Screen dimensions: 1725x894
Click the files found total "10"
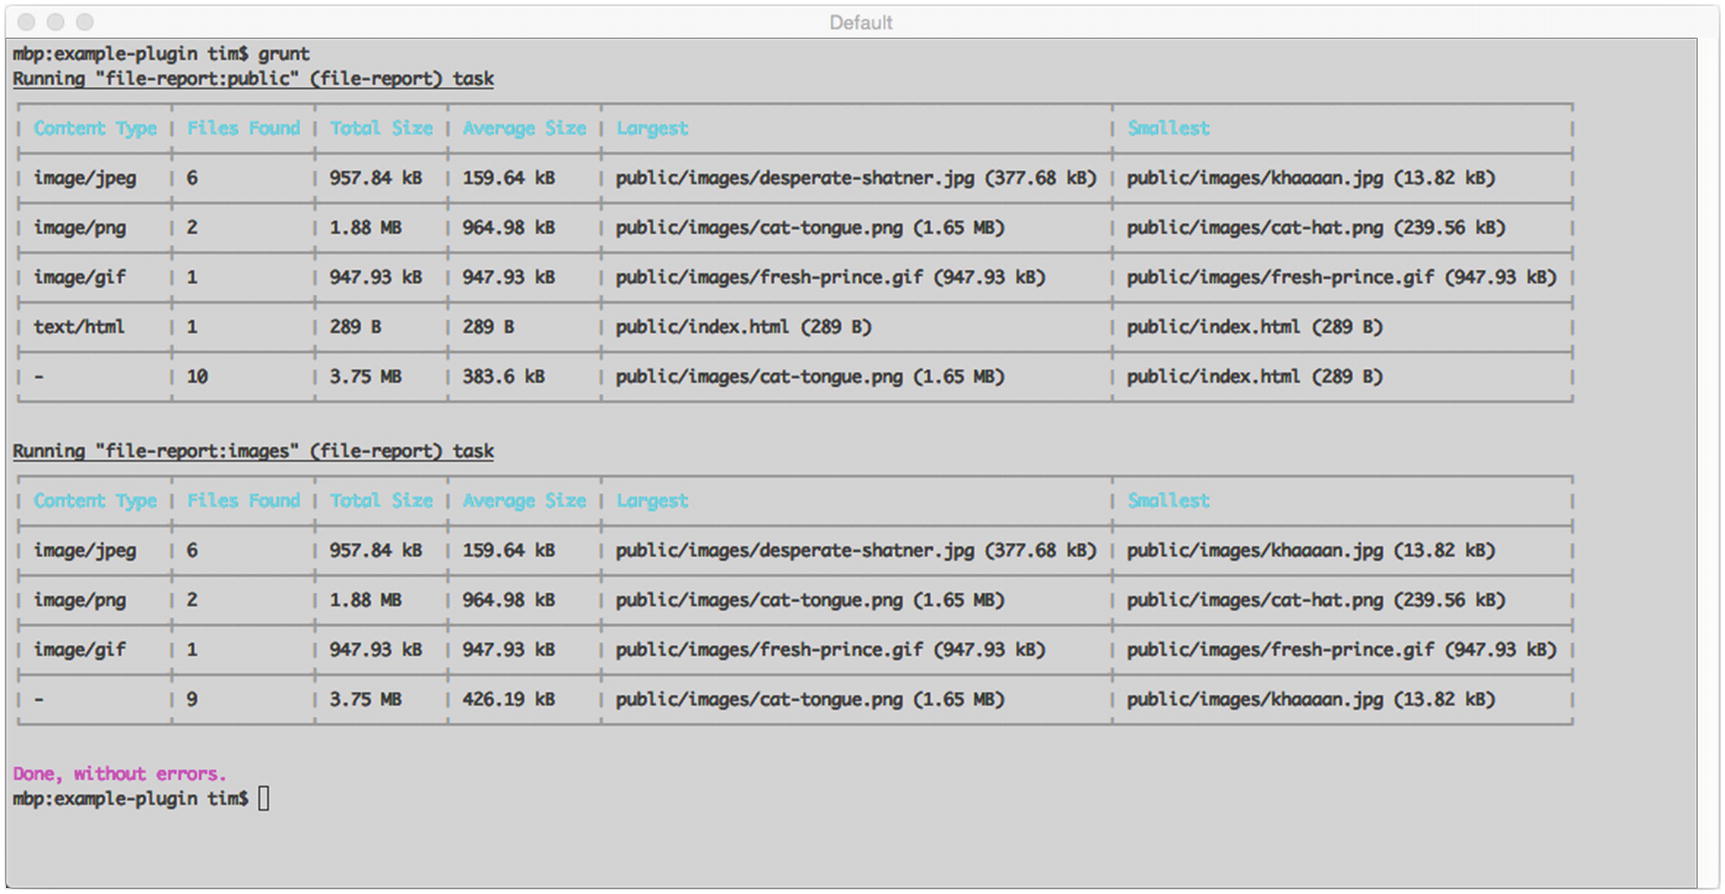tap(197, 377)
